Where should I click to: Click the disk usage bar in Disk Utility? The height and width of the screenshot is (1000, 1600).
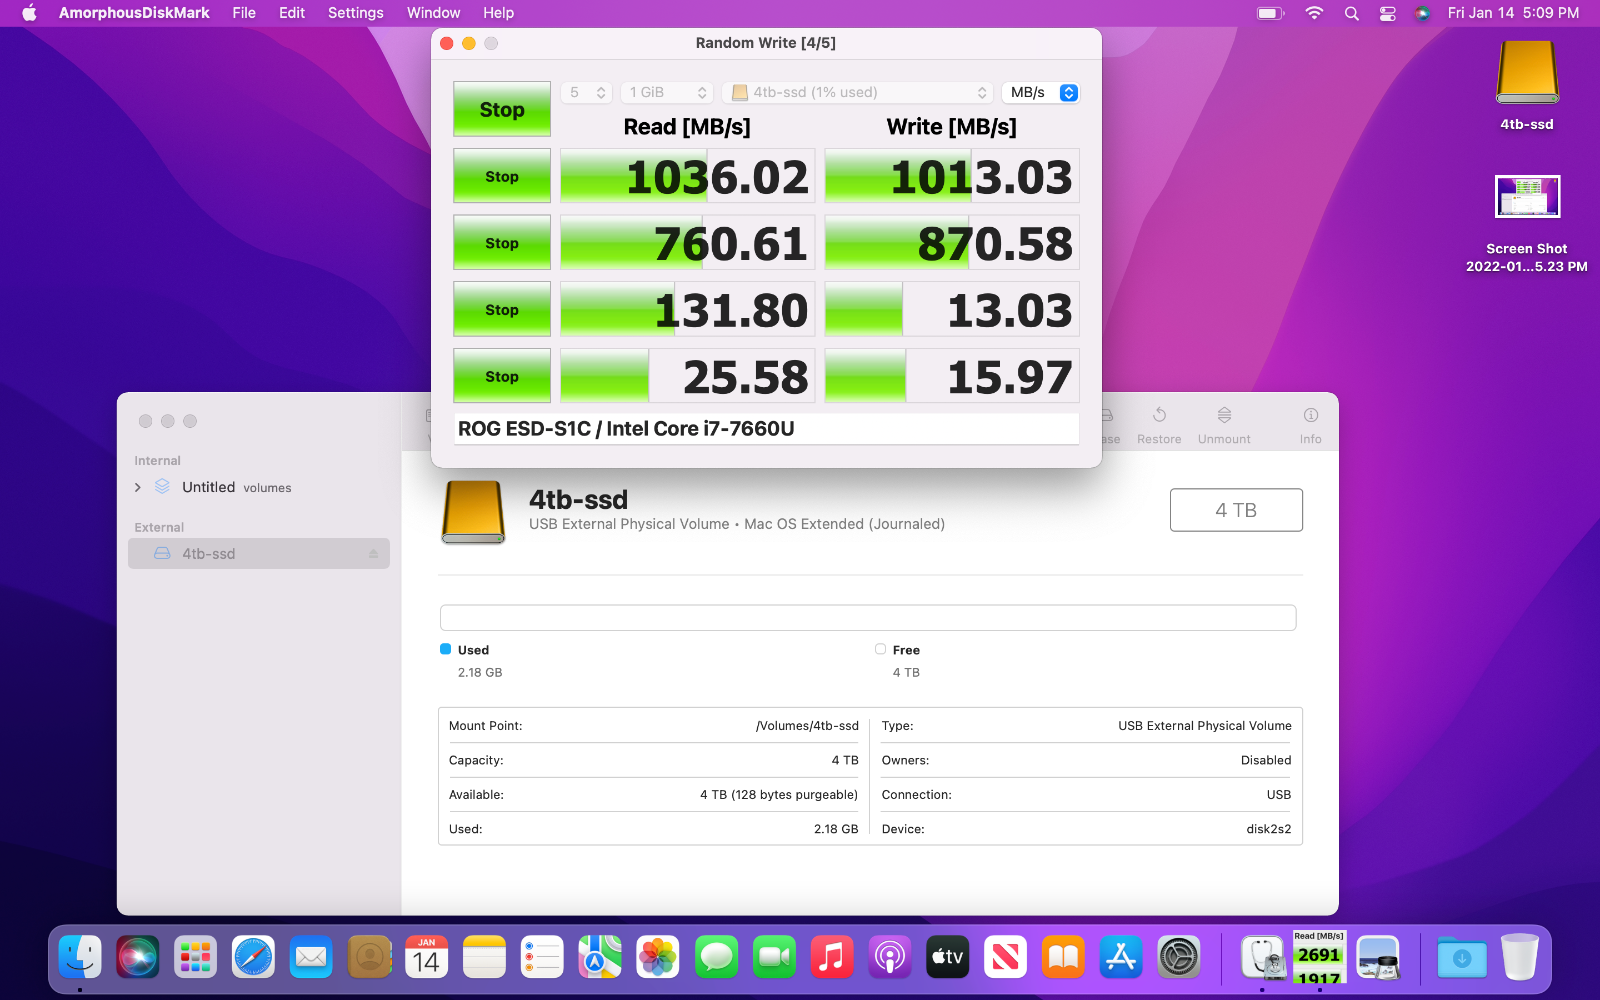[868, 618]
